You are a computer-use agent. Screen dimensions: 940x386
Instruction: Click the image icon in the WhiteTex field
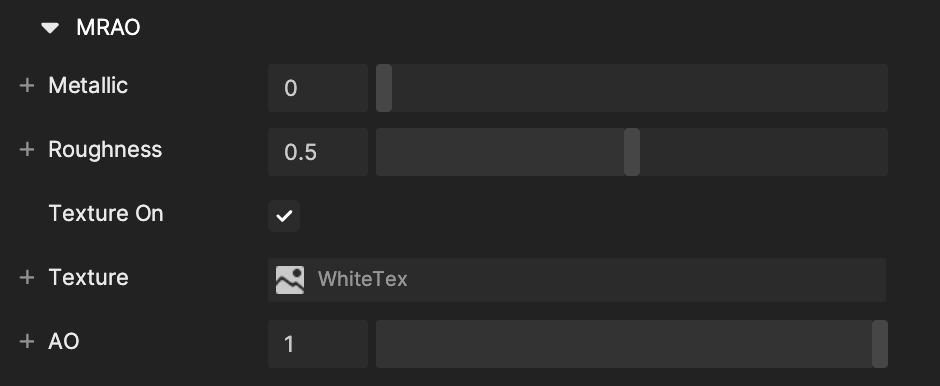tap(290, 280)
